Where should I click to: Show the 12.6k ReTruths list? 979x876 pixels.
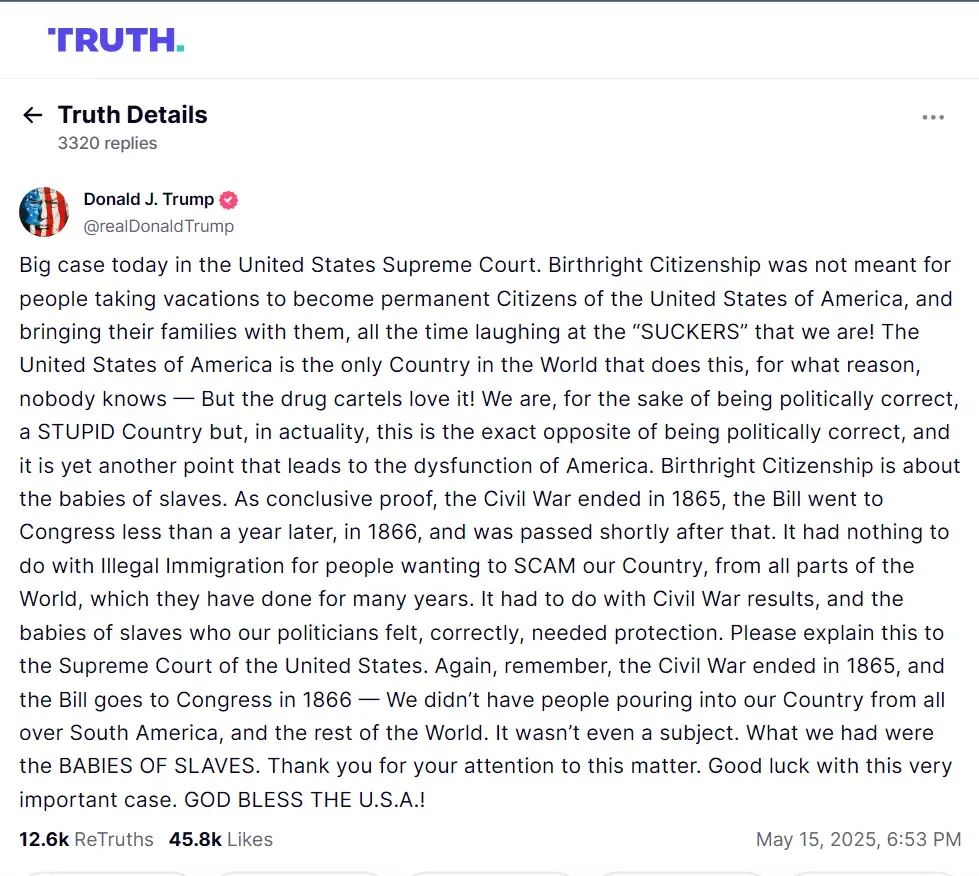[x=86, y=839]
